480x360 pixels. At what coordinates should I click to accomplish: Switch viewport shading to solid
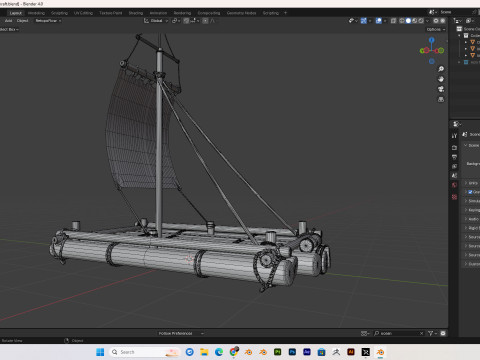408,21
